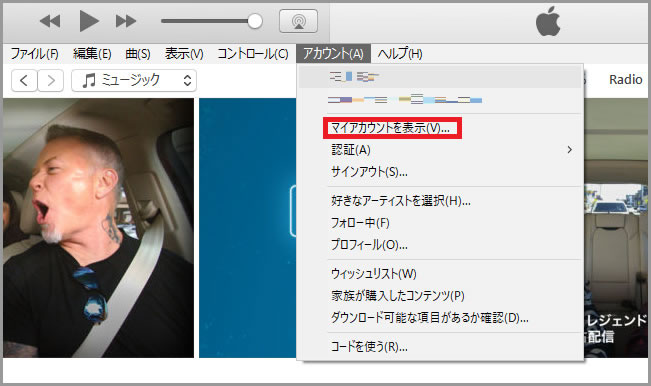Viewport: 651px width, 386px height.
Task: Click the Apple logo icon
Action: (x=548, y=21)
